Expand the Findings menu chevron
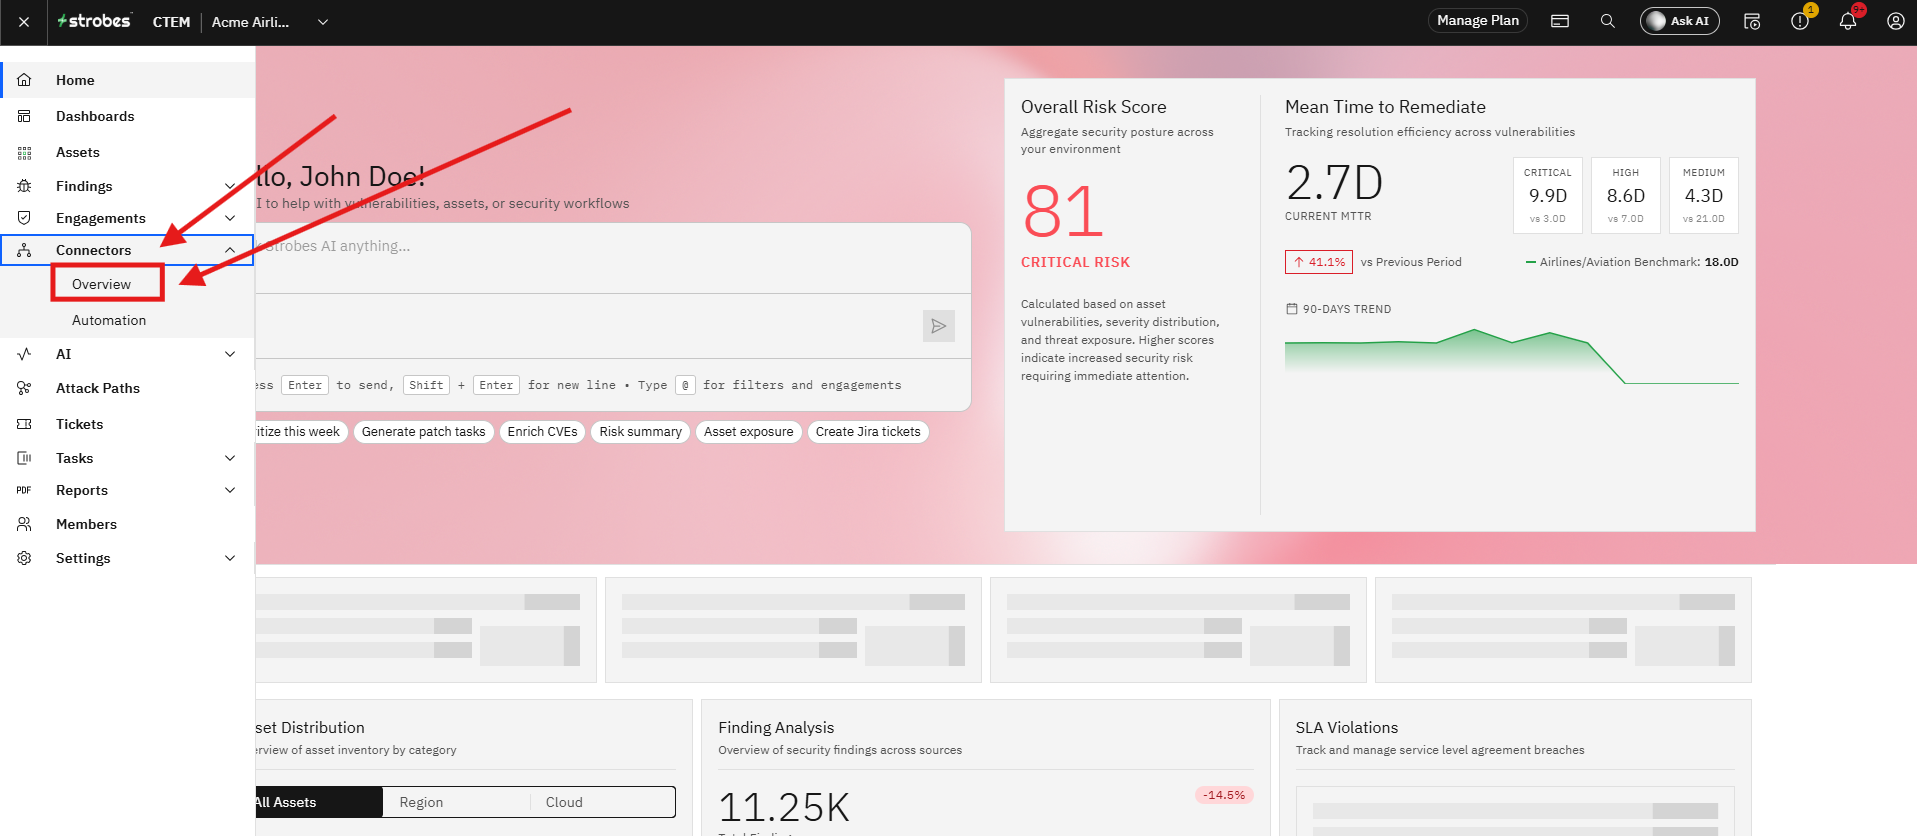Screen dimensions: 1917x836 click(x=230, y=186)
